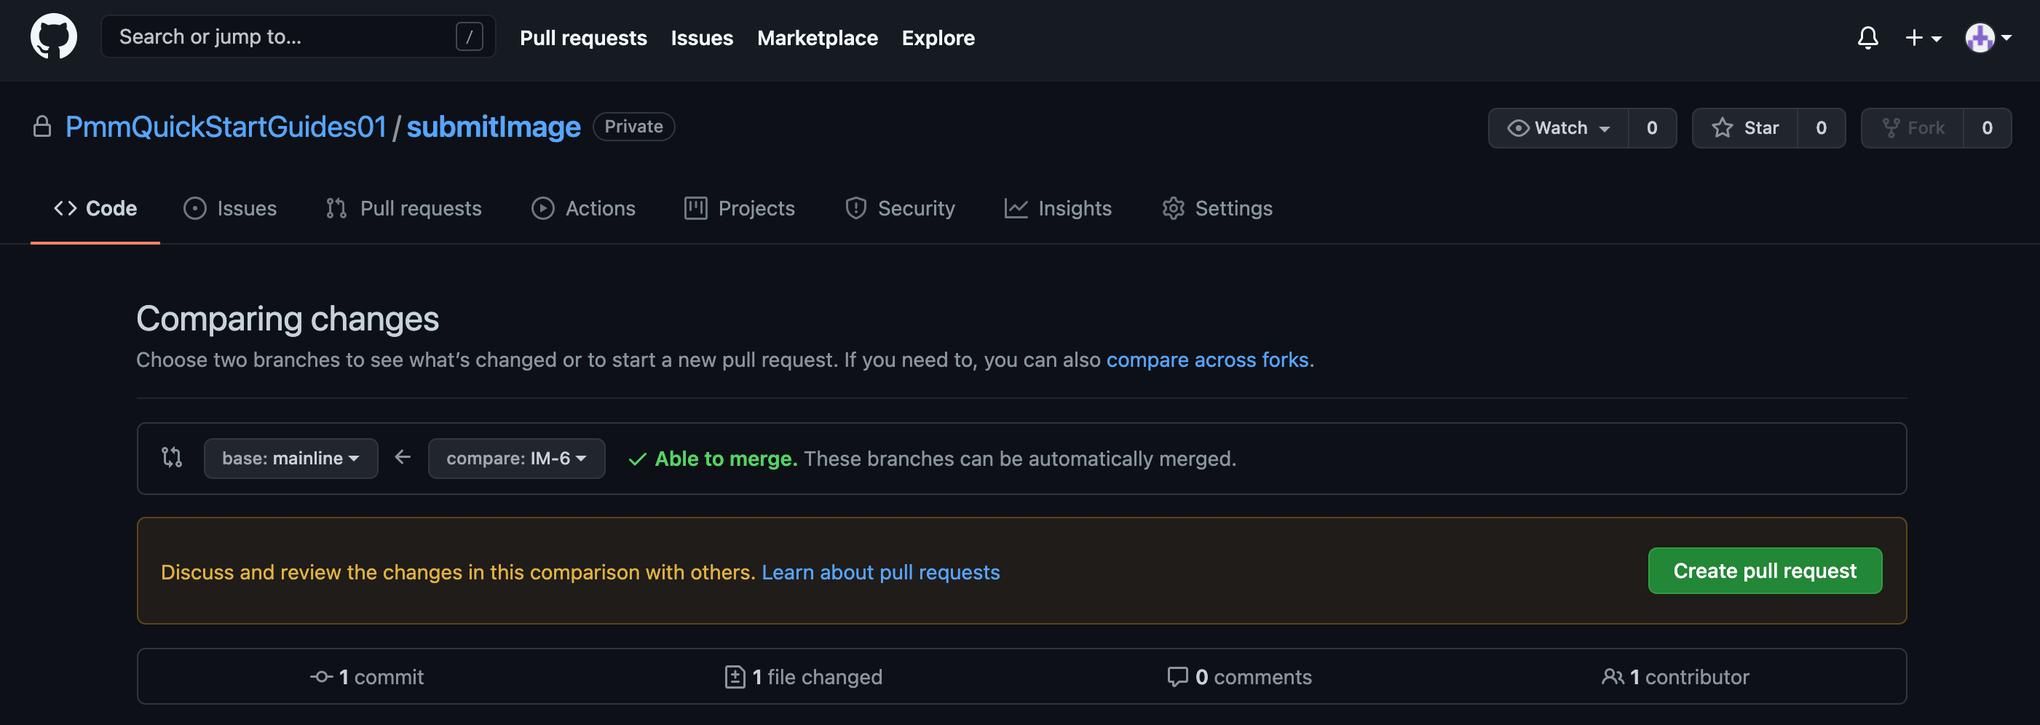Expand the compare: IM-6 branch dropdown
Screen dimensions: 2040x725
click(516, 458)
